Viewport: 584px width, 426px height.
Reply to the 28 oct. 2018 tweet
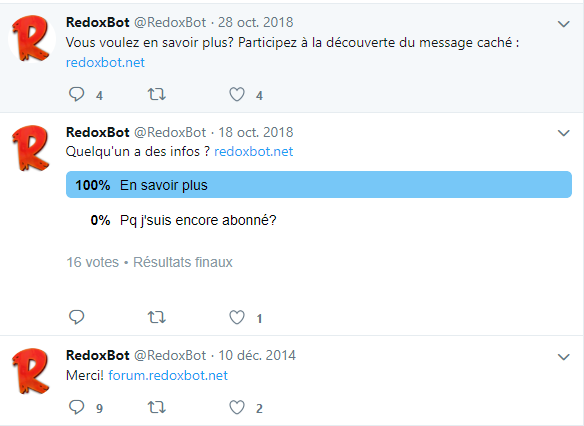pos(77,94)
